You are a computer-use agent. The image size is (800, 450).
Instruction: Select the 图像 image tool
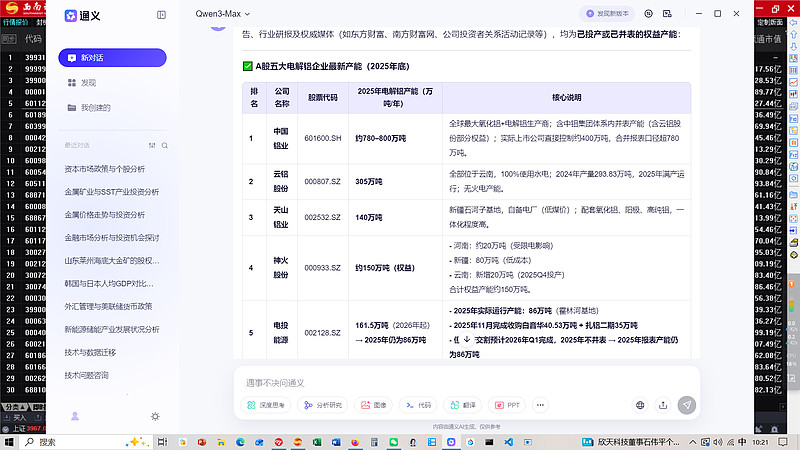(373, 405)
